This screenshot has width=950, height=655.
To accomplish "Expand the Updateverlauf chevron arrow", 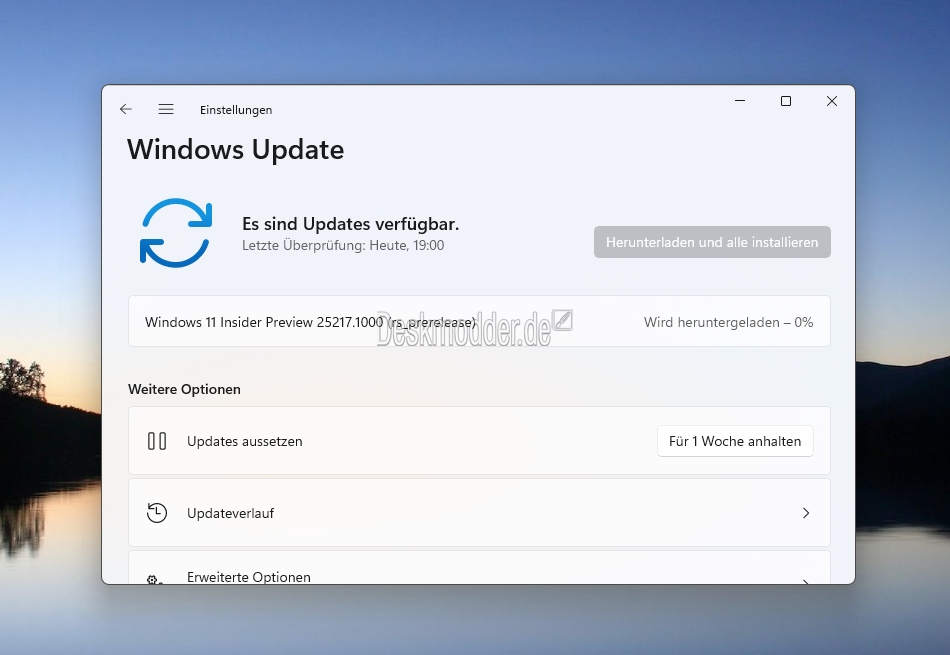I will coord(806,513).
